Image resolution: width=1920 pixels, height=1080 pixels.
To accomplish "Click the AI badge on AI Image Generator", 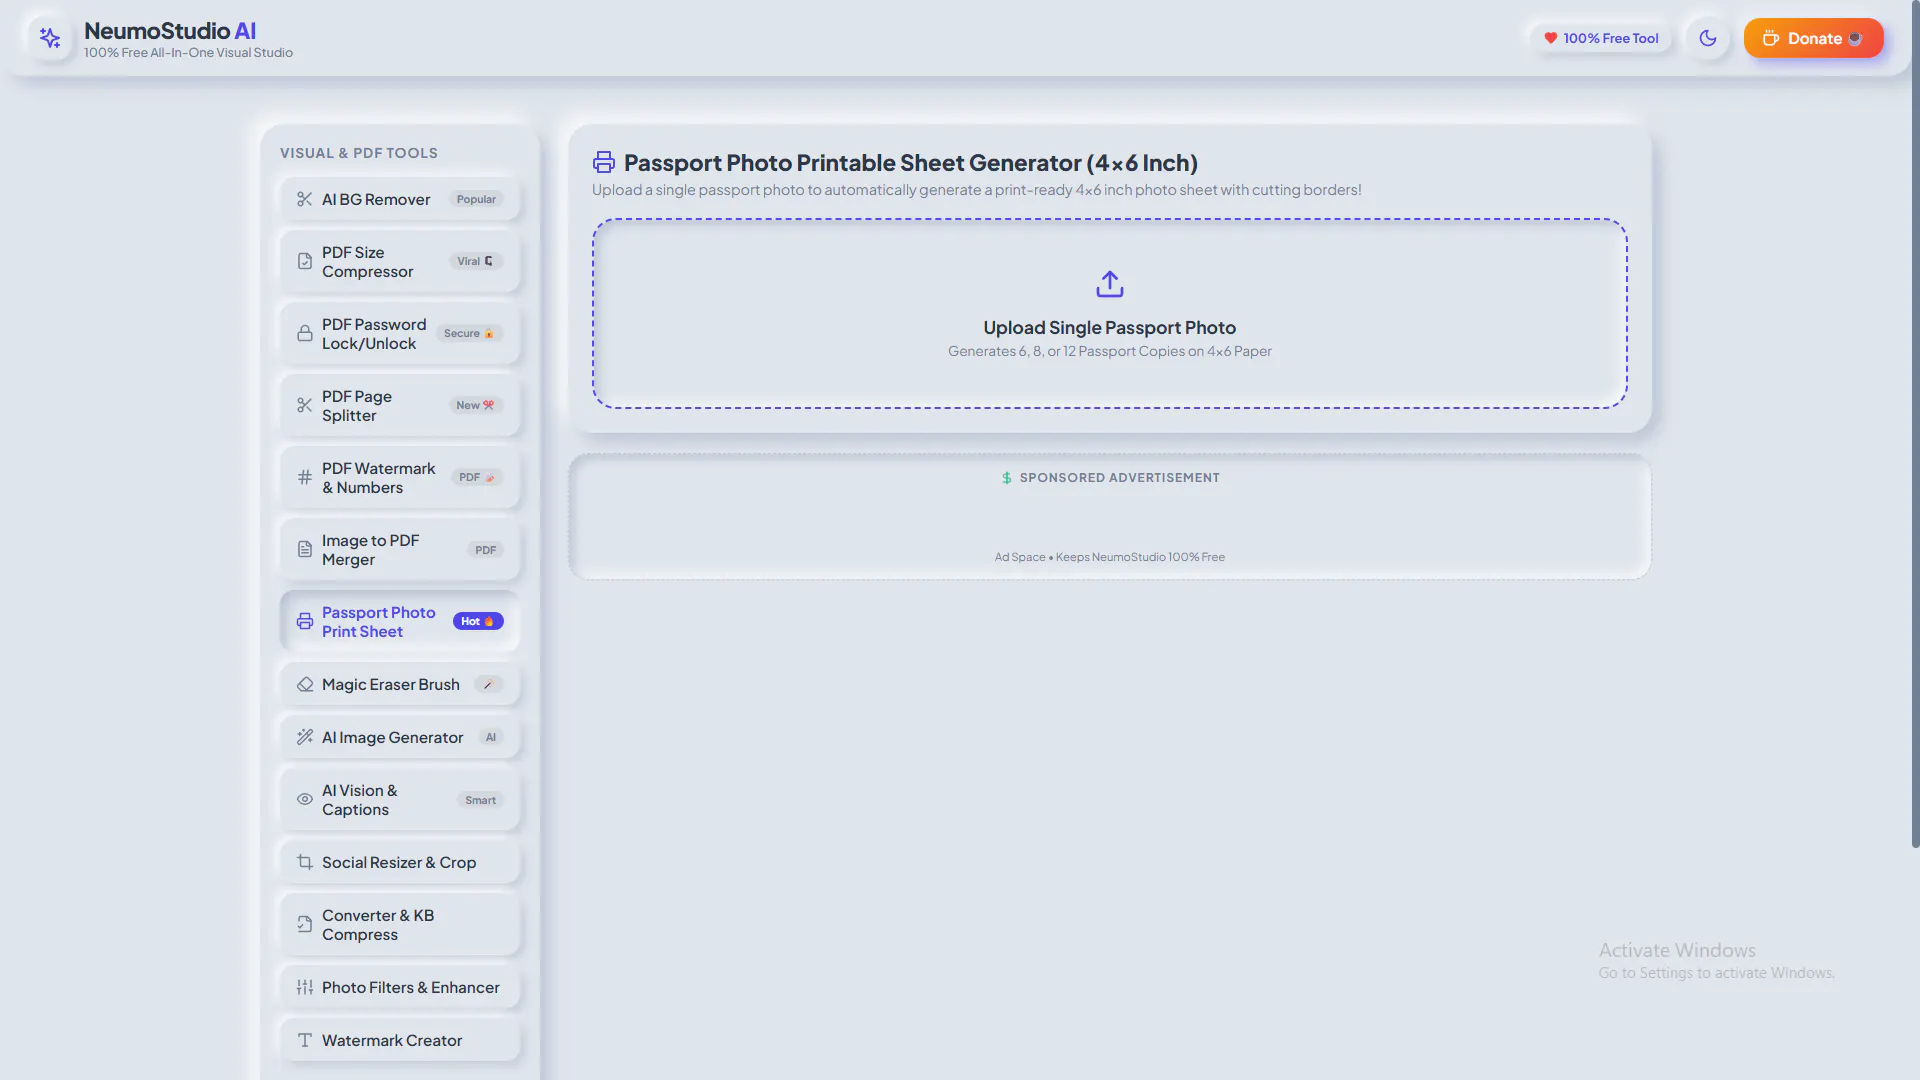I will (x=490, y=737).
